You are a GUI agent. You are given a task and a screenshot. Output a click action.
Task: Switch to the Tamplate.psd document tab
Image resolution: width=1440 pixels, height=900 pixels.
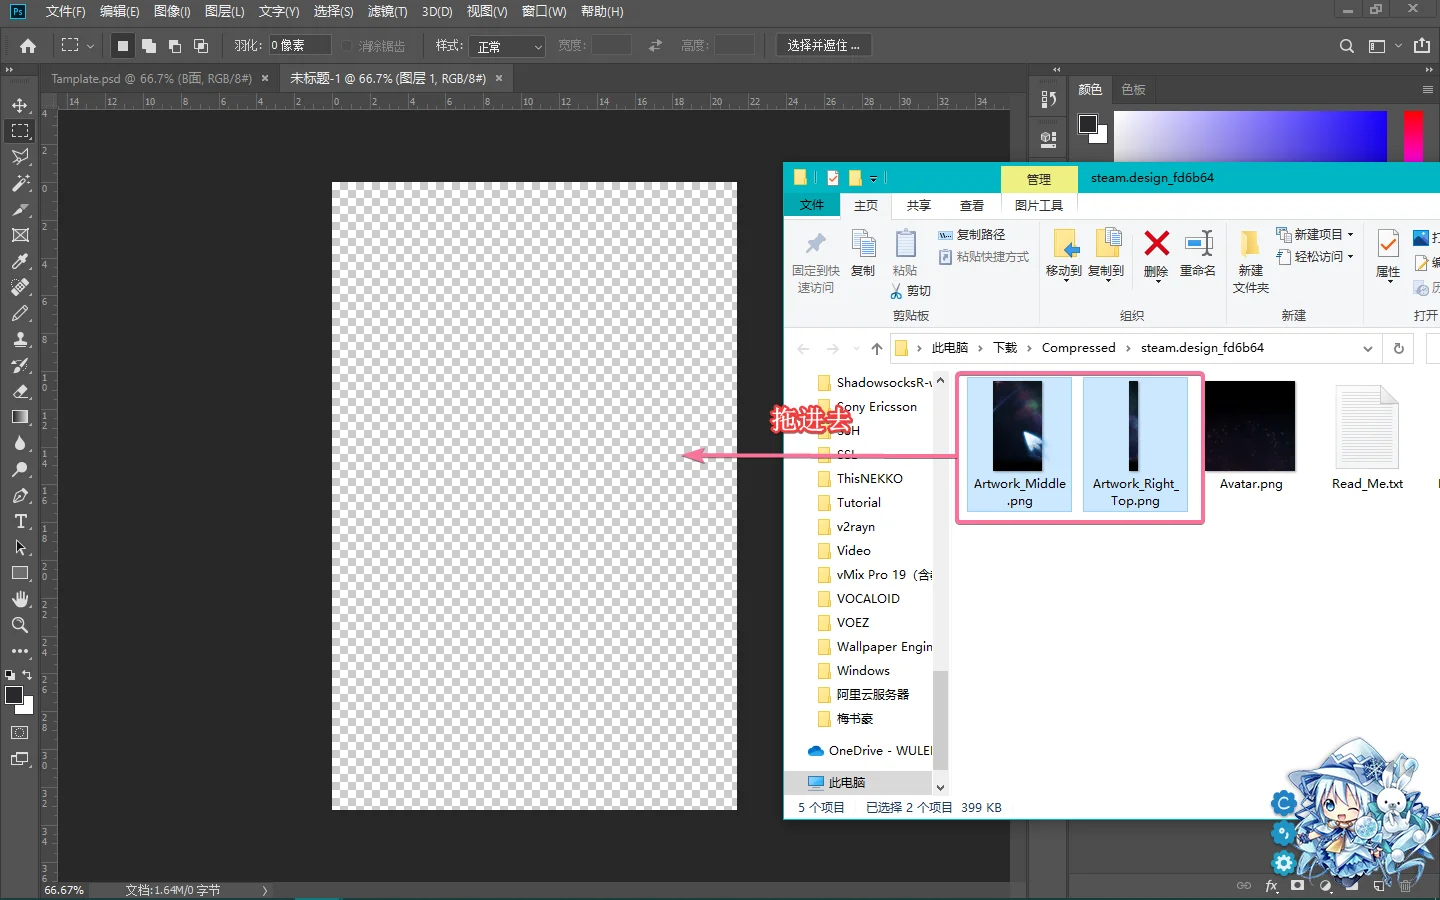pos(151,78)
